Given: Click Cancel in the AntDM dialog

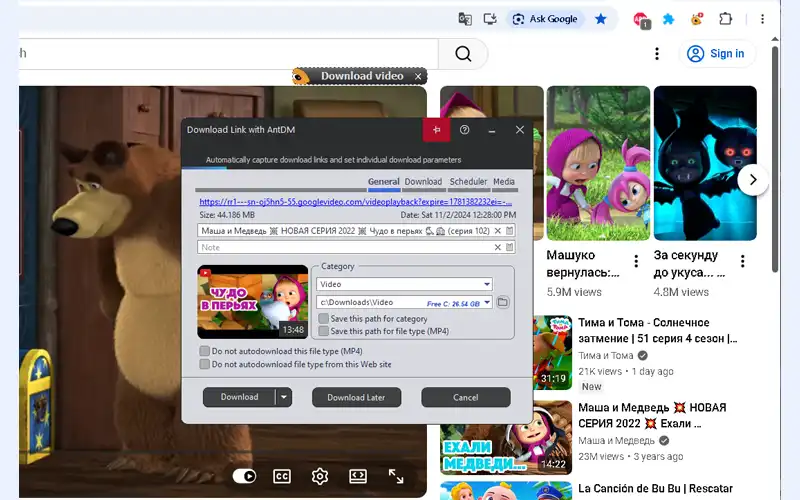Looking at the screenshot, I should (x=465, y=397).
